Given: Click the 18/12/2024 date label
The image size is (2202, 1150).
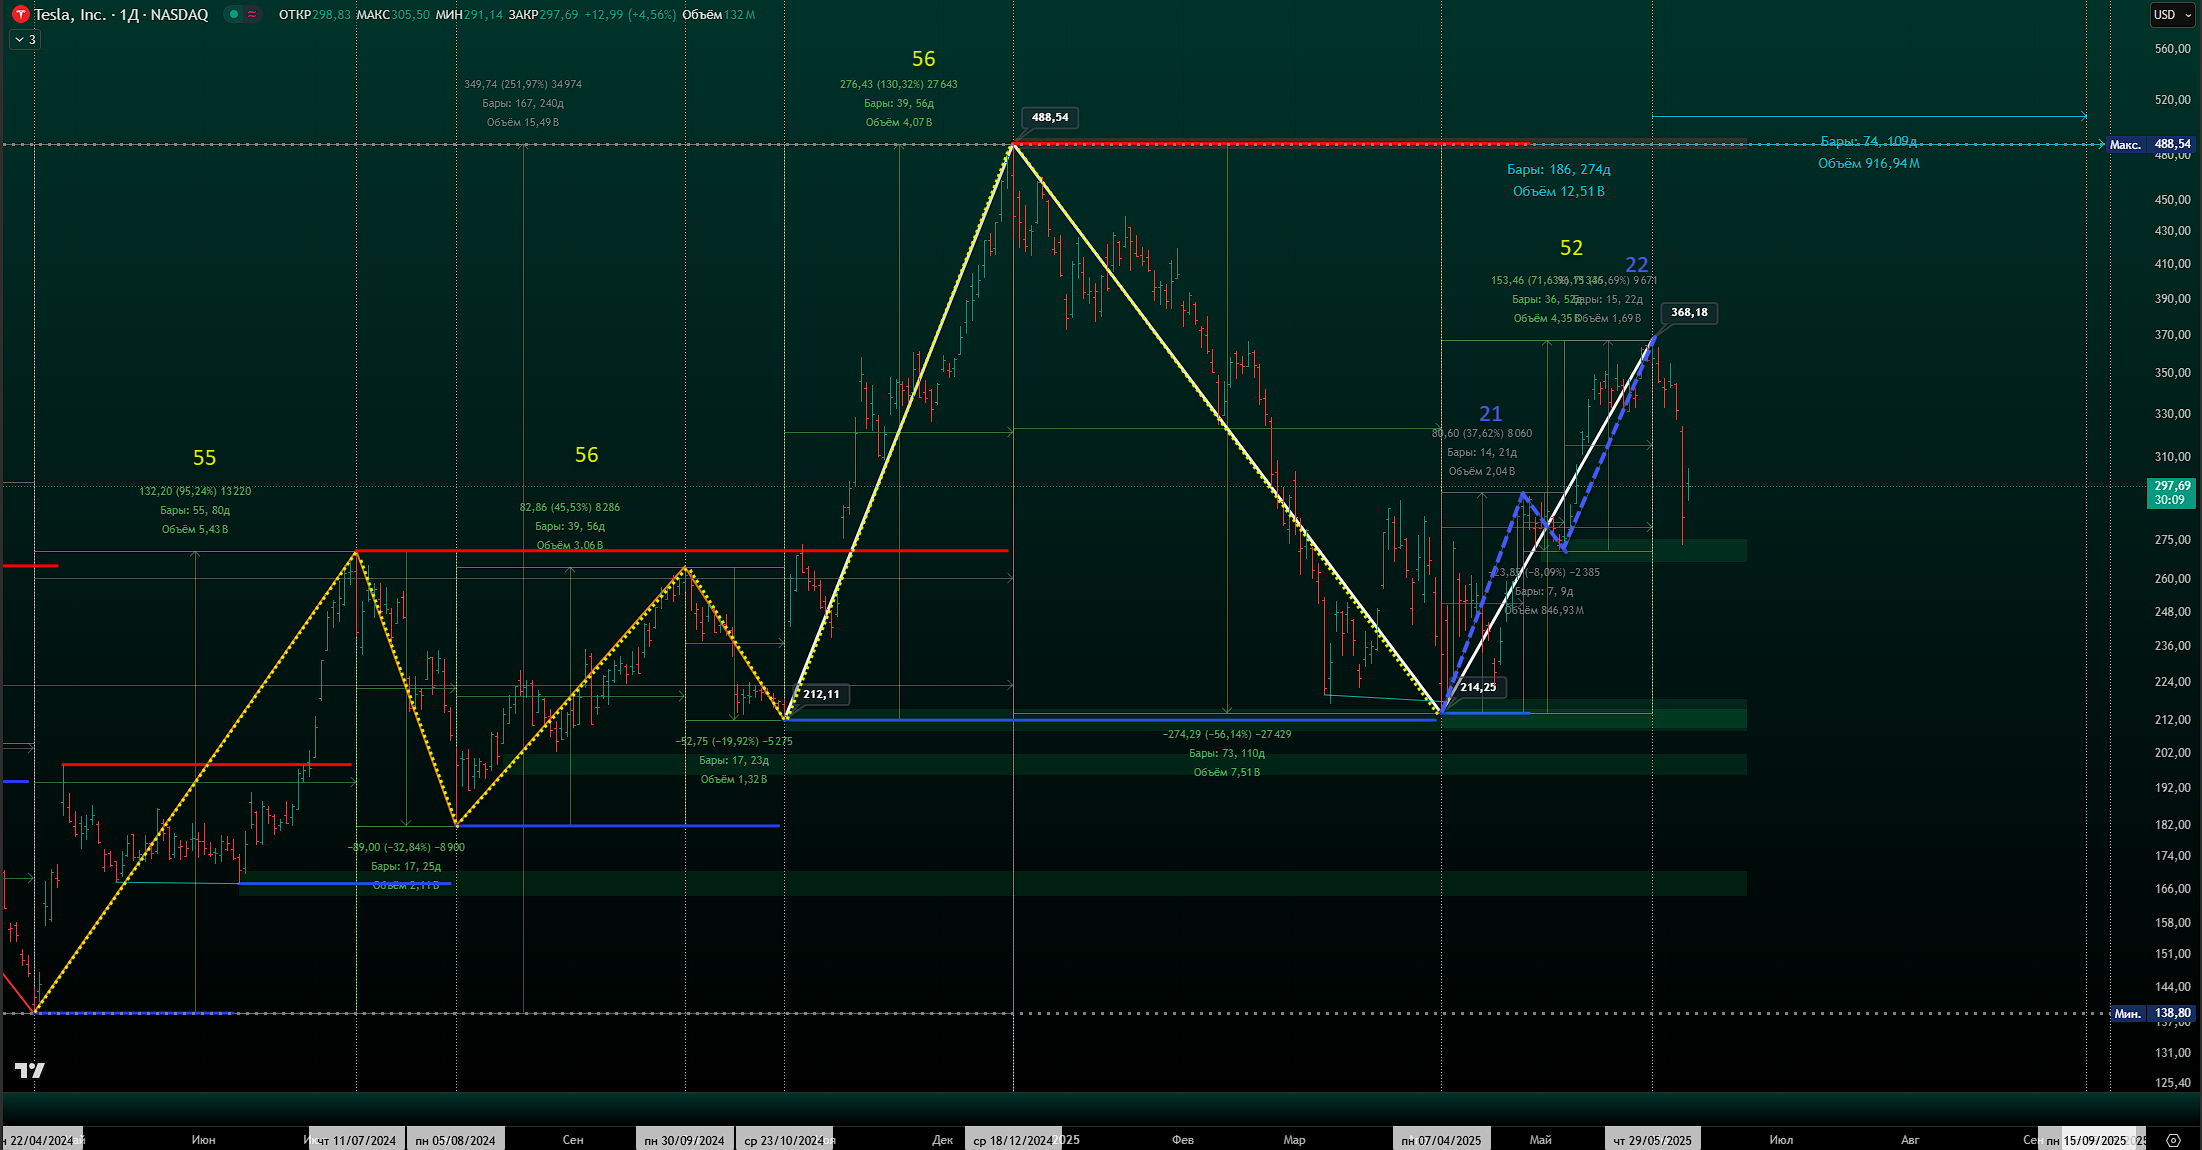Looking at the screenshot, I should coord(1012,1140).
